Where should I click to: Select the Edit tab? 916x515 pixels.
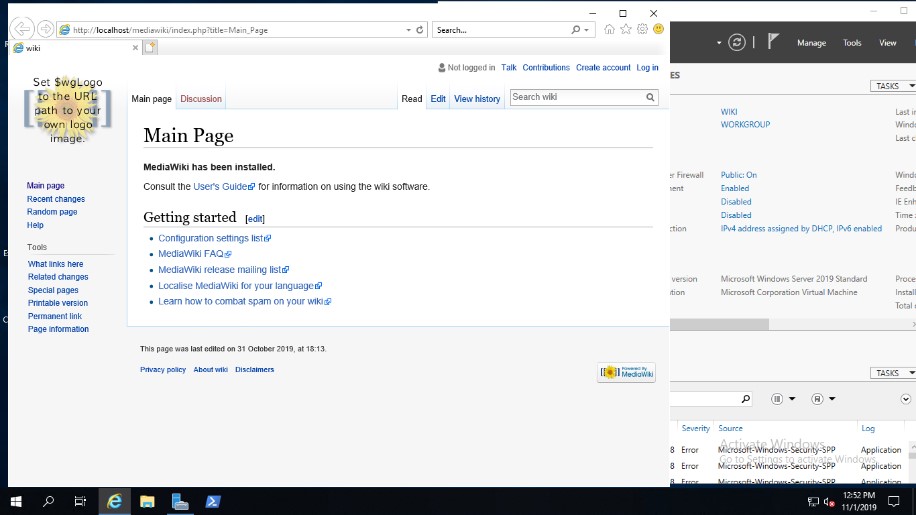(x=438, y=99)
